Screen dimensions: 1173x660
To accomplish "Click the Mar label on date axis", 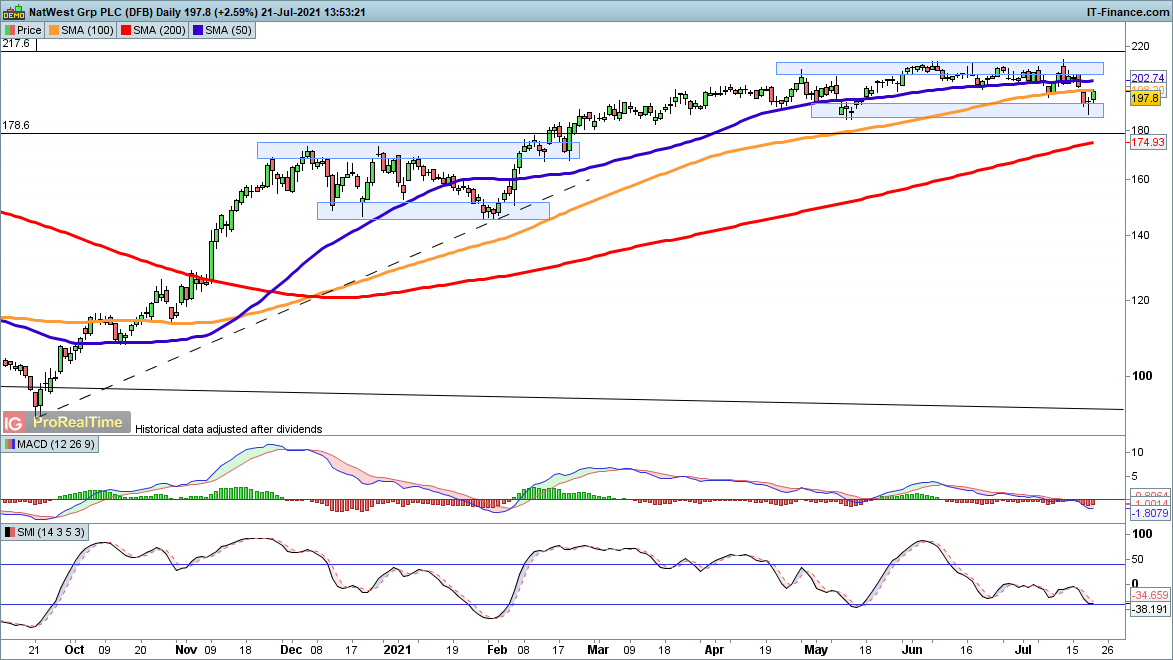I will [x=598, y=650].
